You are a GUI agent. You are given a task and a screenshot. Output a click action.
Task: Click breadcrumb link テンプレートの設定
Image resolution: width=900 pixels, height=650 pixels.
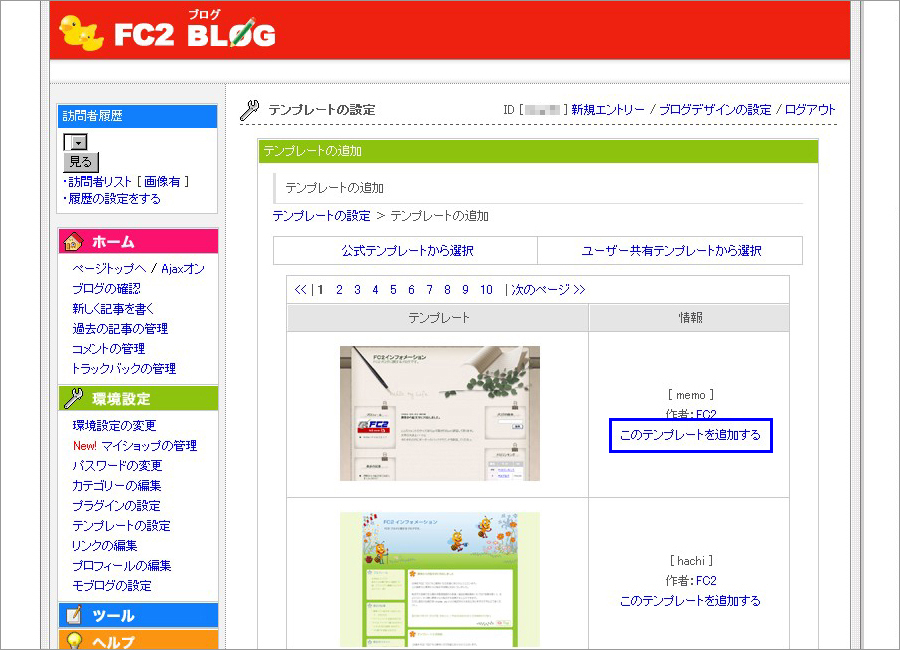point(321,216)
